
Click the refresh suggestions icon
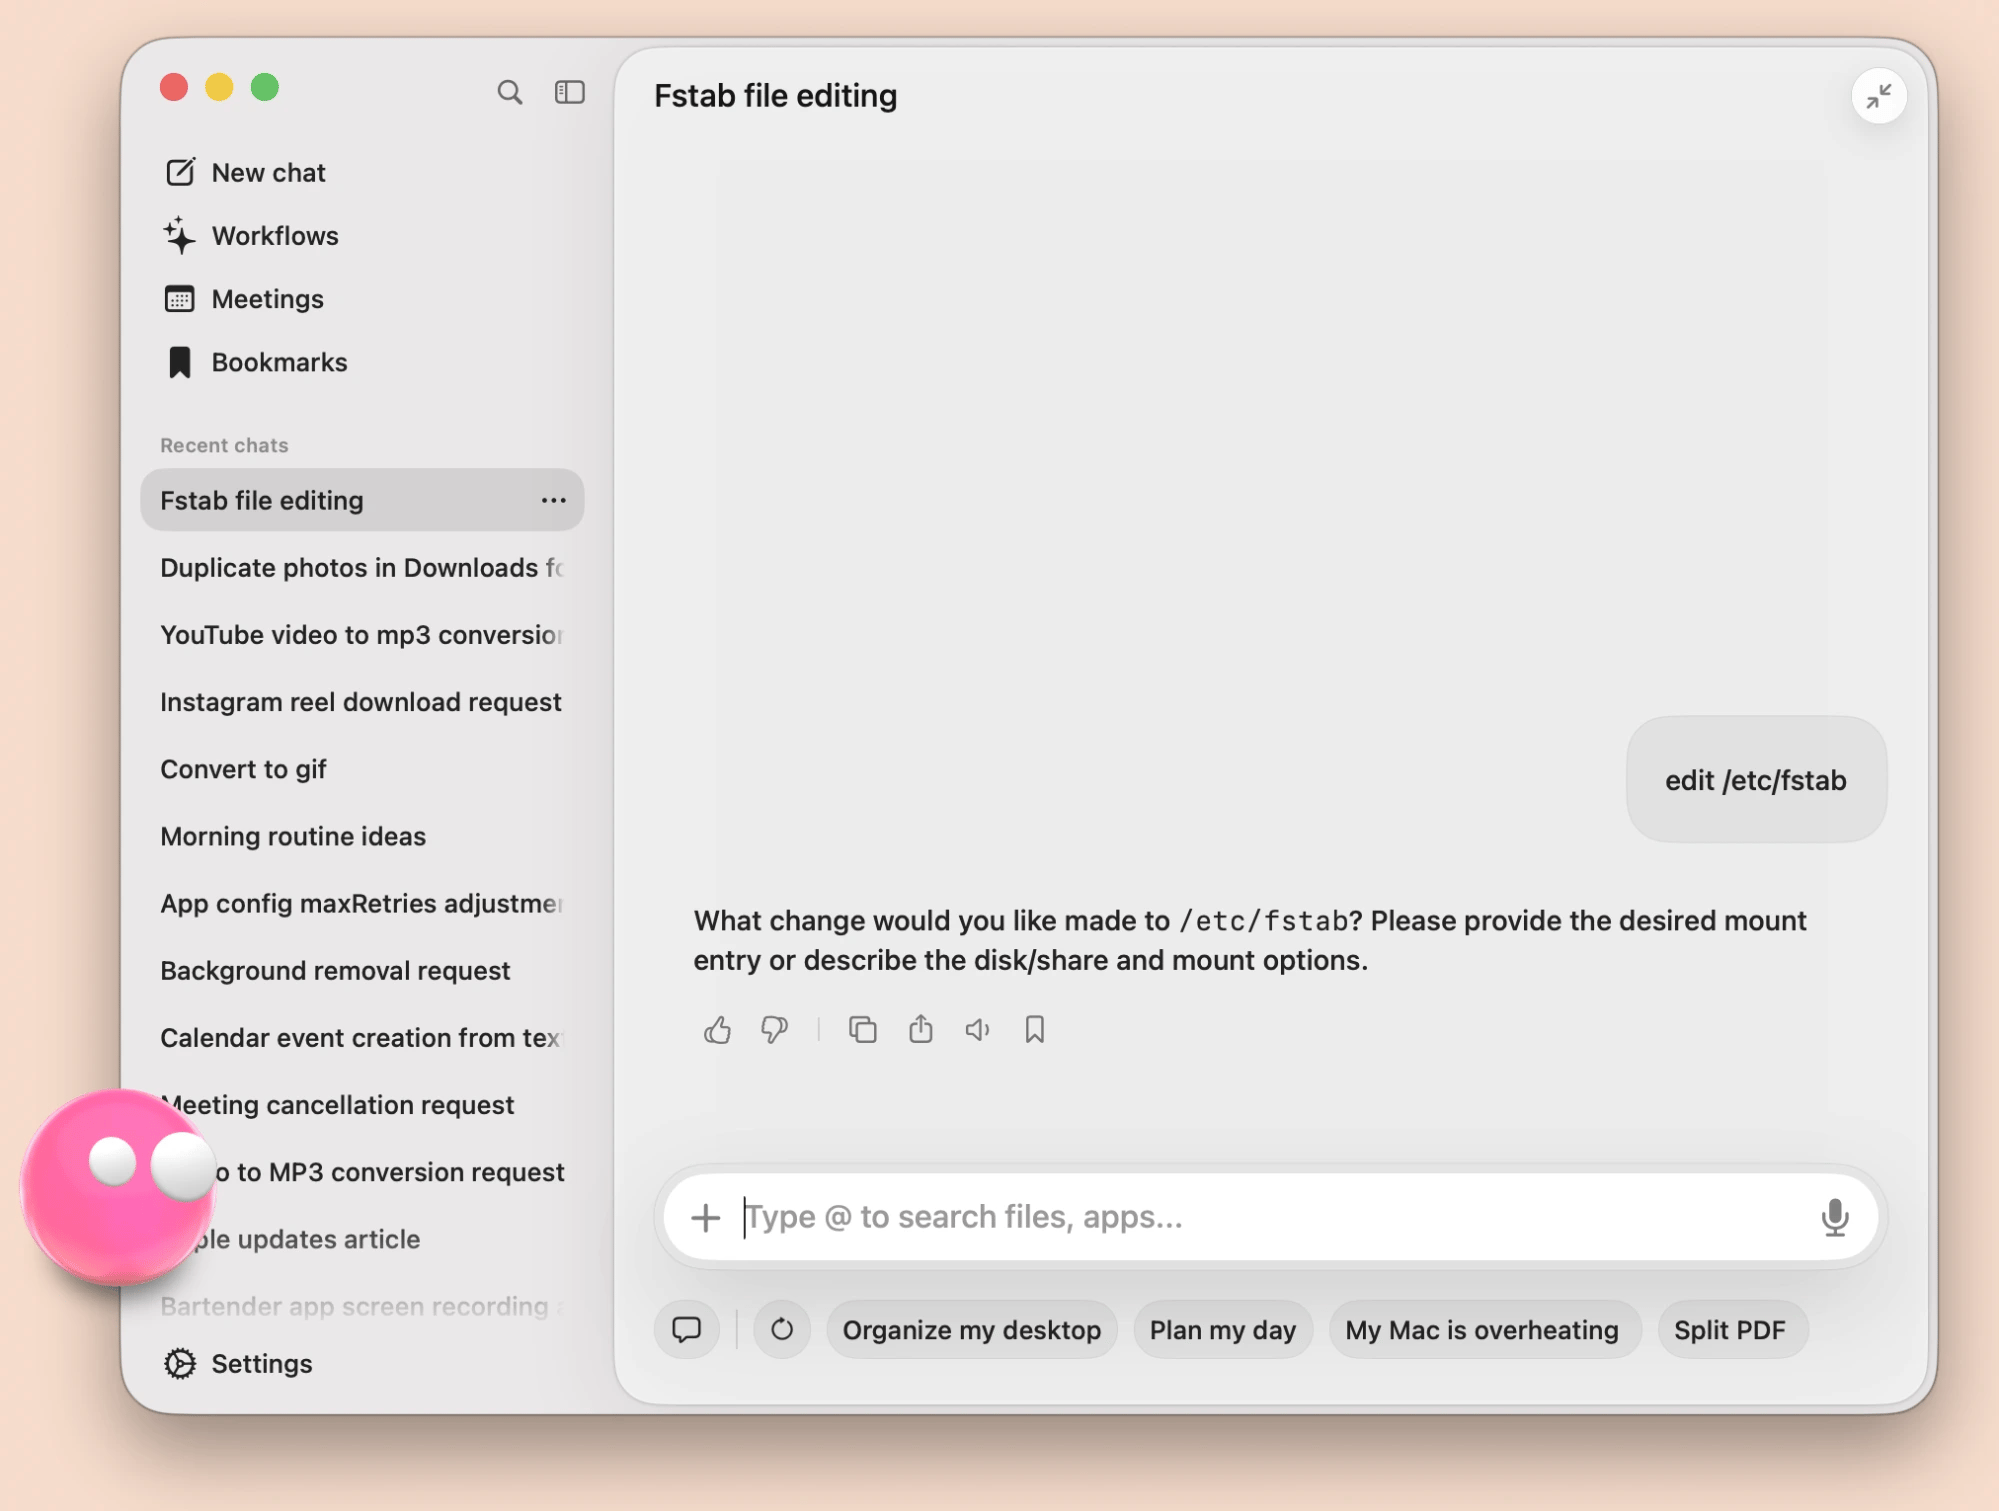tap(781, 1329)
